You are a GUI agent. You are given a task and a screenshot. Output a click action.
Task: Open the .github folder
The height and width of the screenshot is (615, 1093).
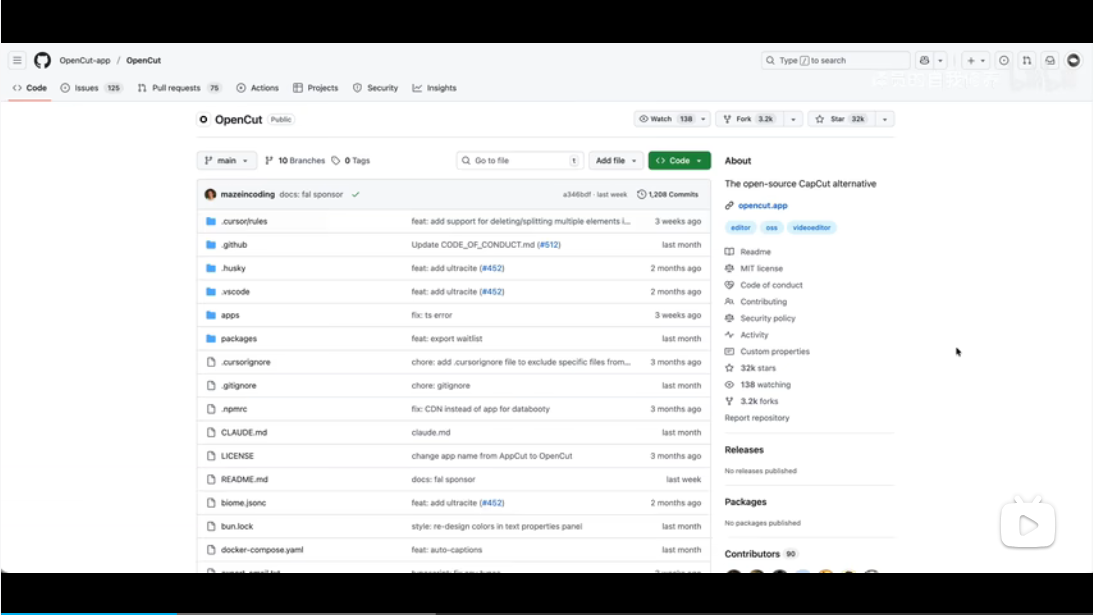click(234, 245)
